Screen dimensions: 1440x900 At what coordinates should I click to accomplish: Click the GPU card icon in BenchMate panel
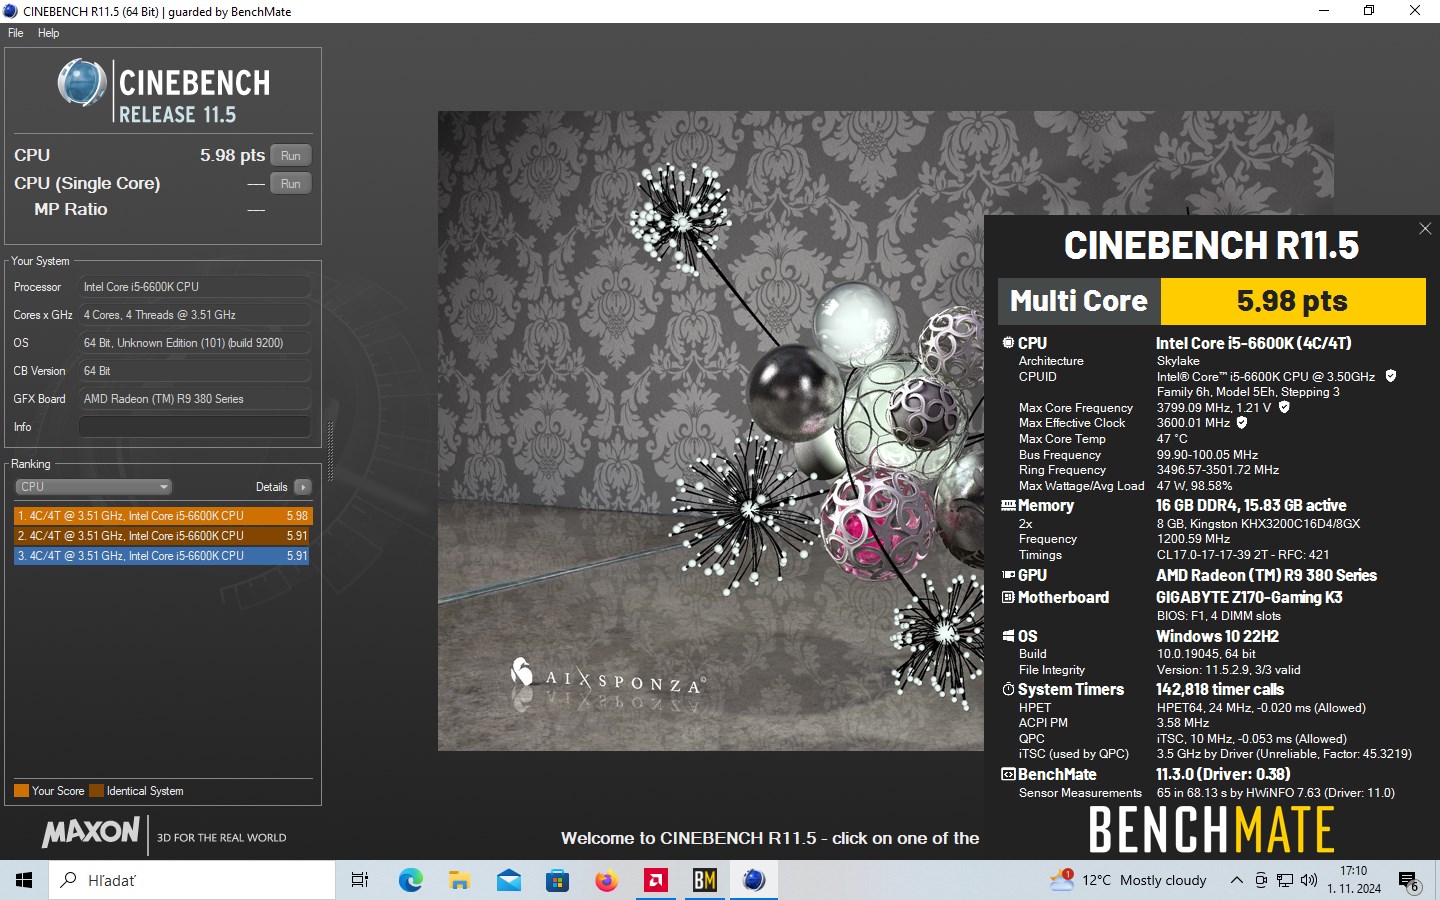click(x=1008, y=575)
